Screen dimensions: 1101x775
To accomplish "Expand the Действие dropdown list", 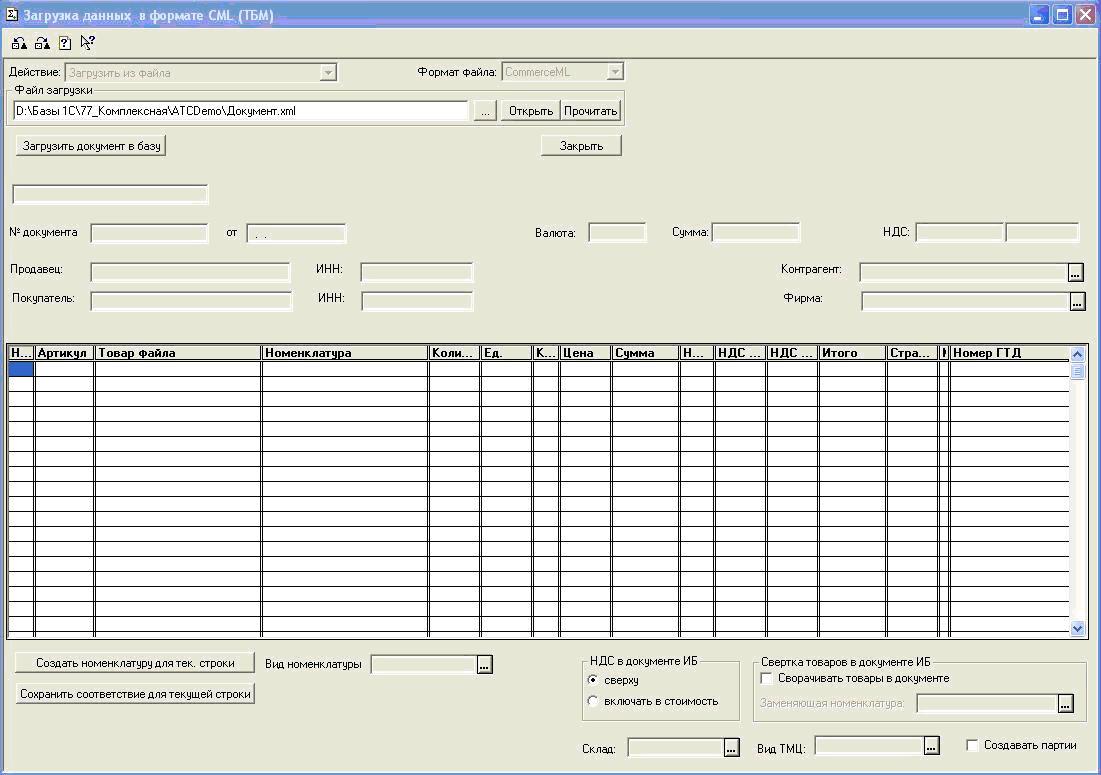I will point(327,72).
